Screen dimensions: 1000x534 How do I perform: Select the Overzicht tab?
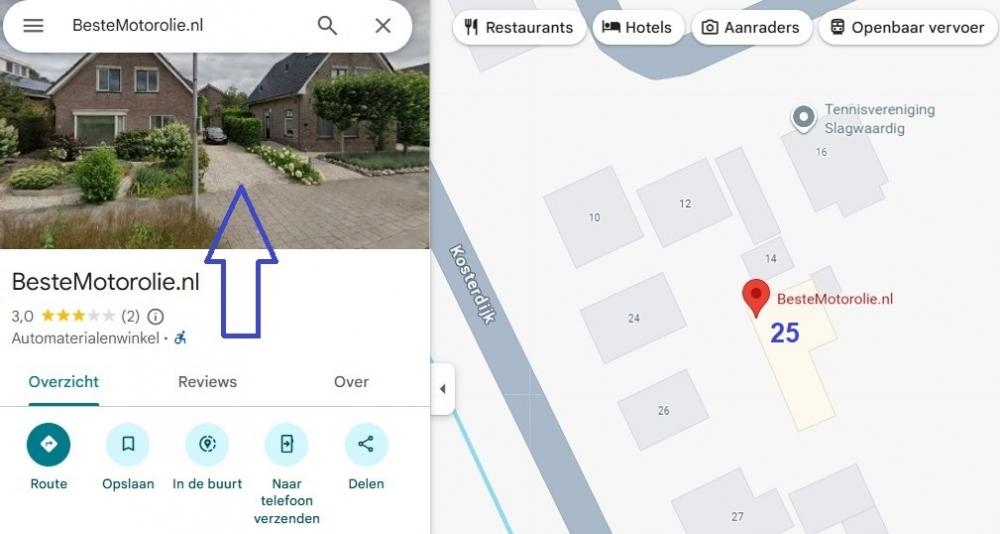pos(64,382)
